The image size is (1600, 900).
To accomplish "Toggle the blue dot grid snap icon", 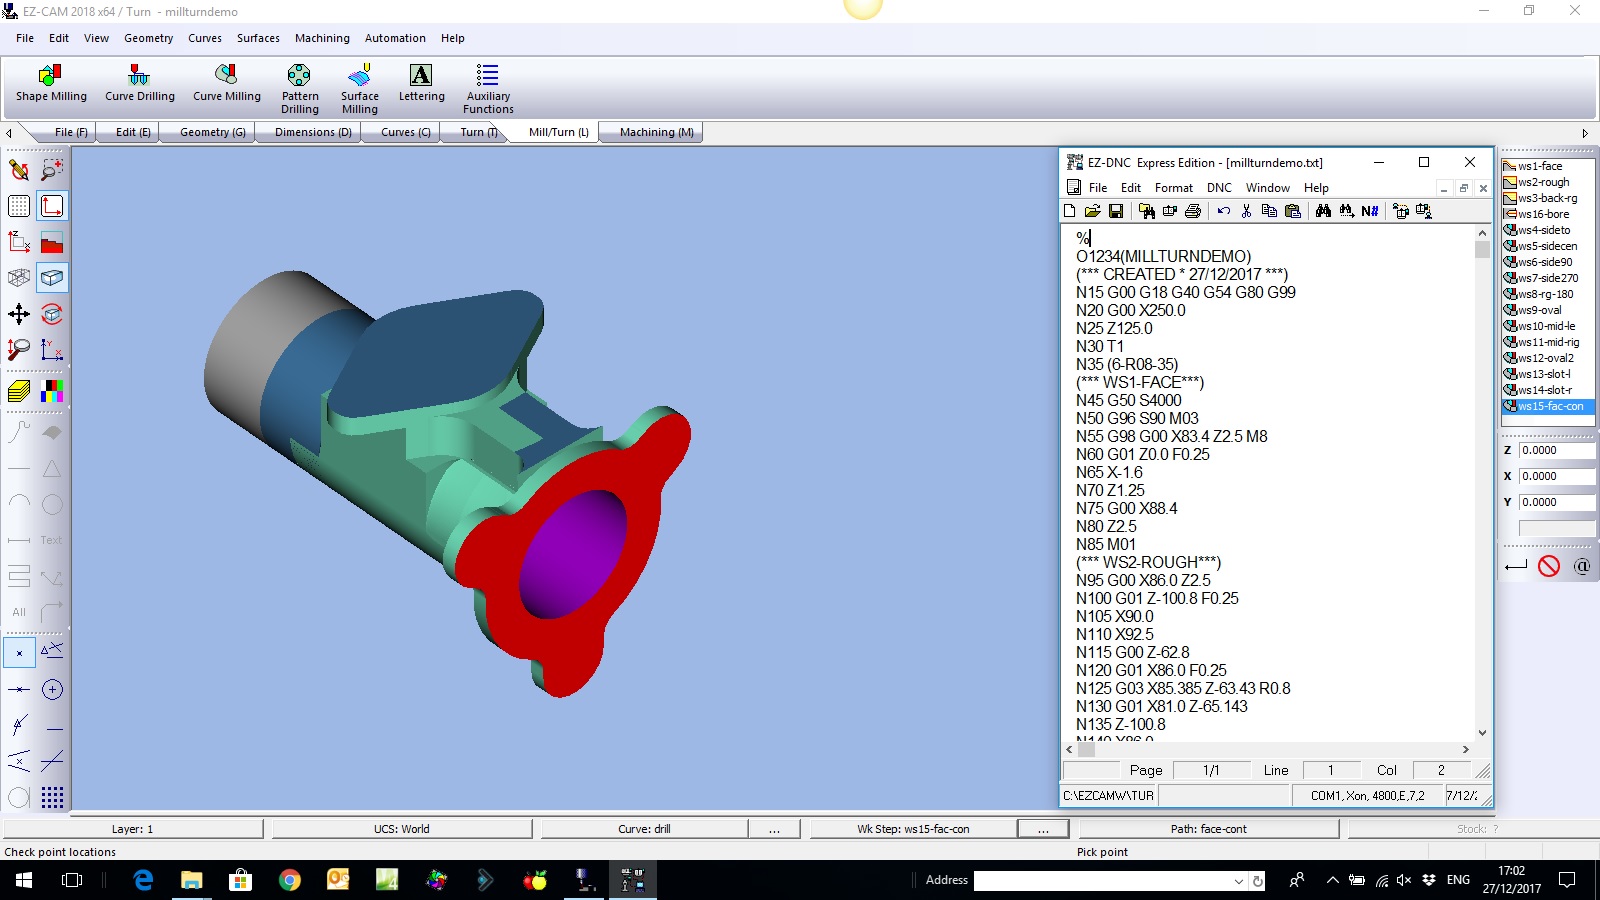I will coord(52,797).
